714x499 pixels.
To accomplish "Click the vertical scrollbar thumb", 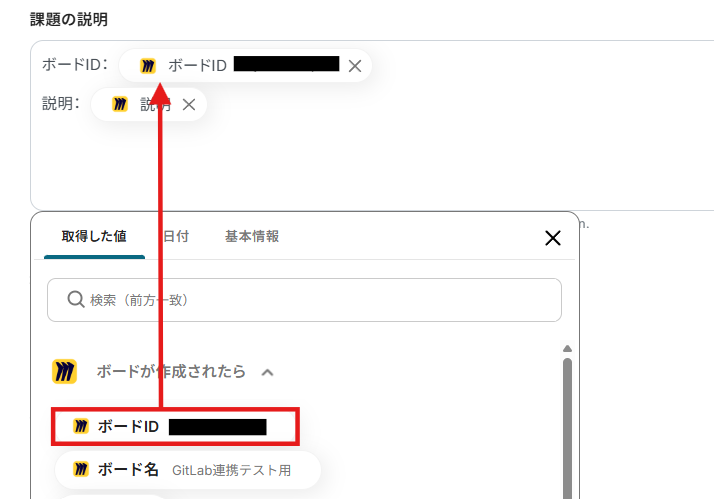I will coord(567,428).
